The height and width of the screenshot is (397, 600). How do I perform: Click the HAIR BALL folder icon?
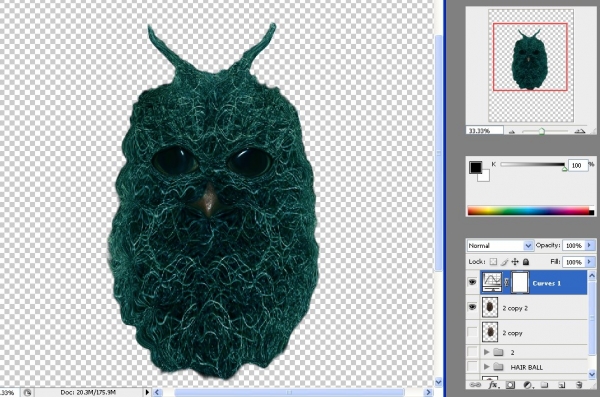point(498,367)
